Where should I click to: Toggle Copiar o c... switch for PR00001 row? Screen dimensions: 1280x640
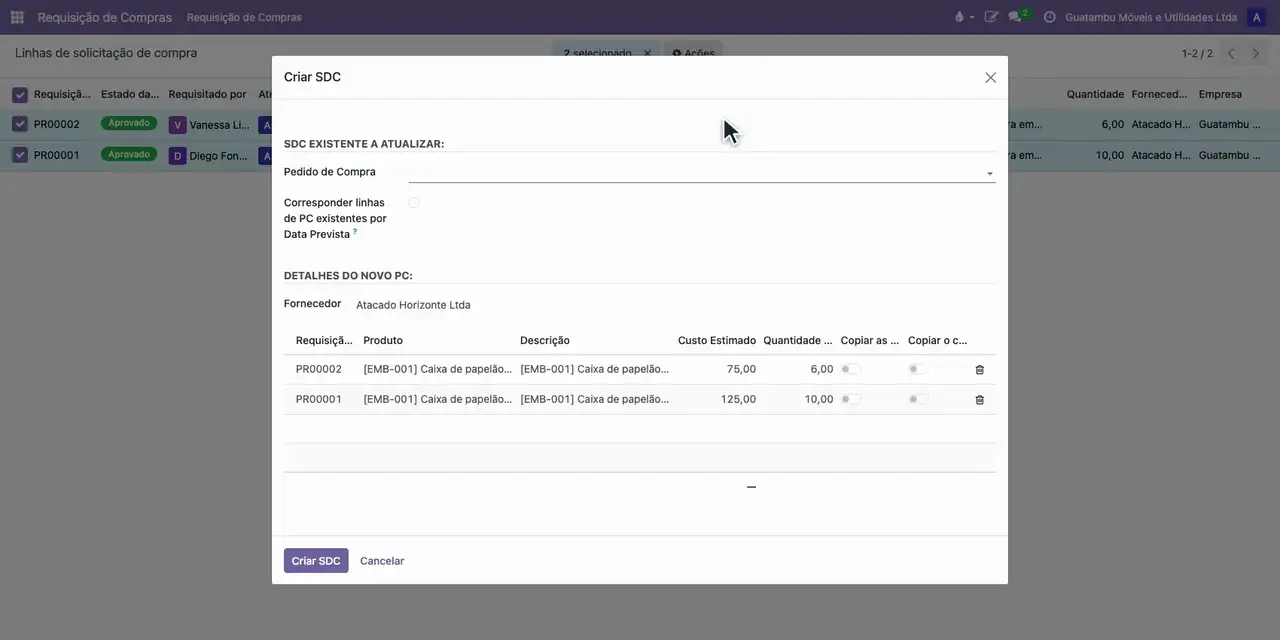918,399
